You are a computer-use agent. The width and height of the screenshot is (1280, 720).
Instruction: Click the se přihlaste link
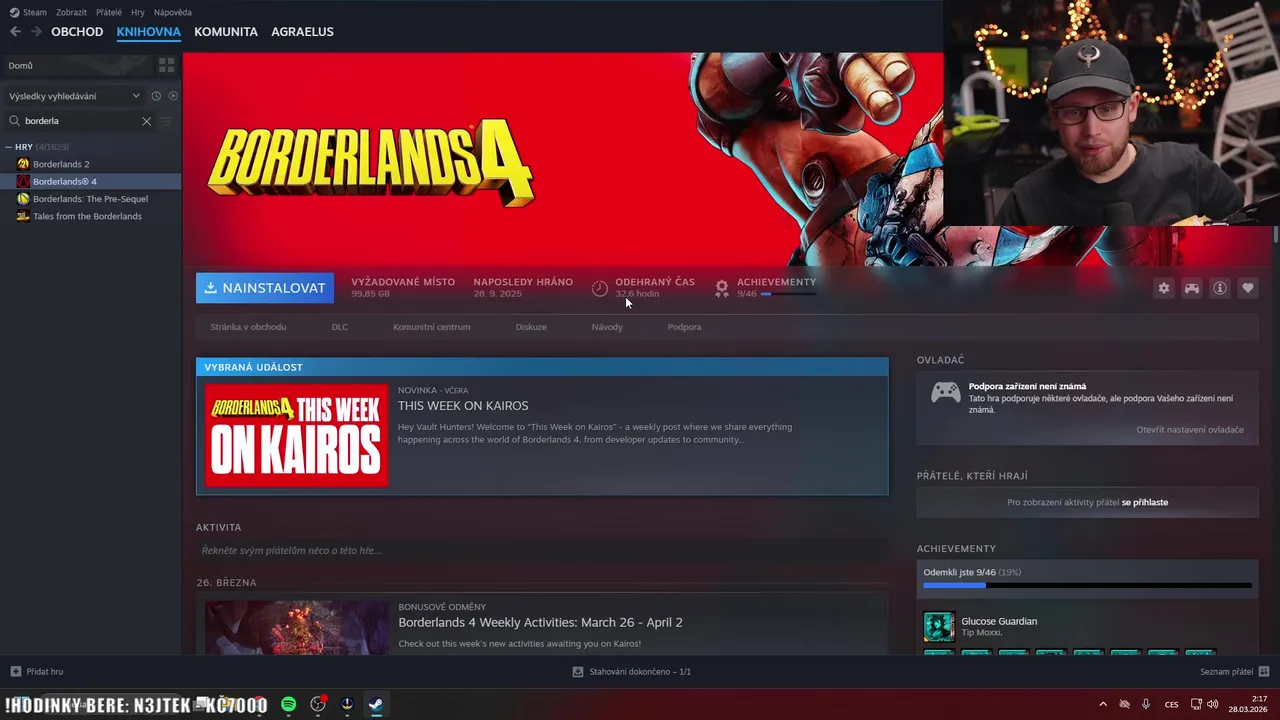click(x=1145, y=503)
